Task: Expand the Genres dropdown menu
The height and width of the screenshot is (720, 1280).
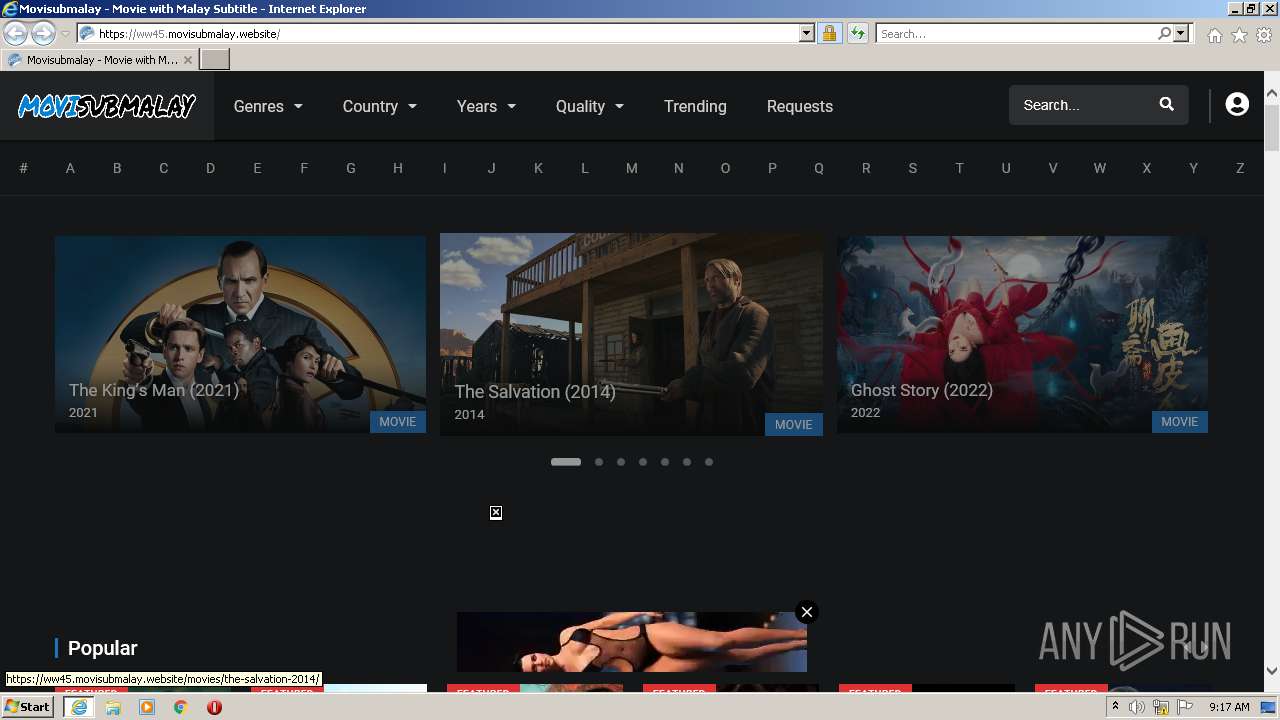Action: click(268, 106)
